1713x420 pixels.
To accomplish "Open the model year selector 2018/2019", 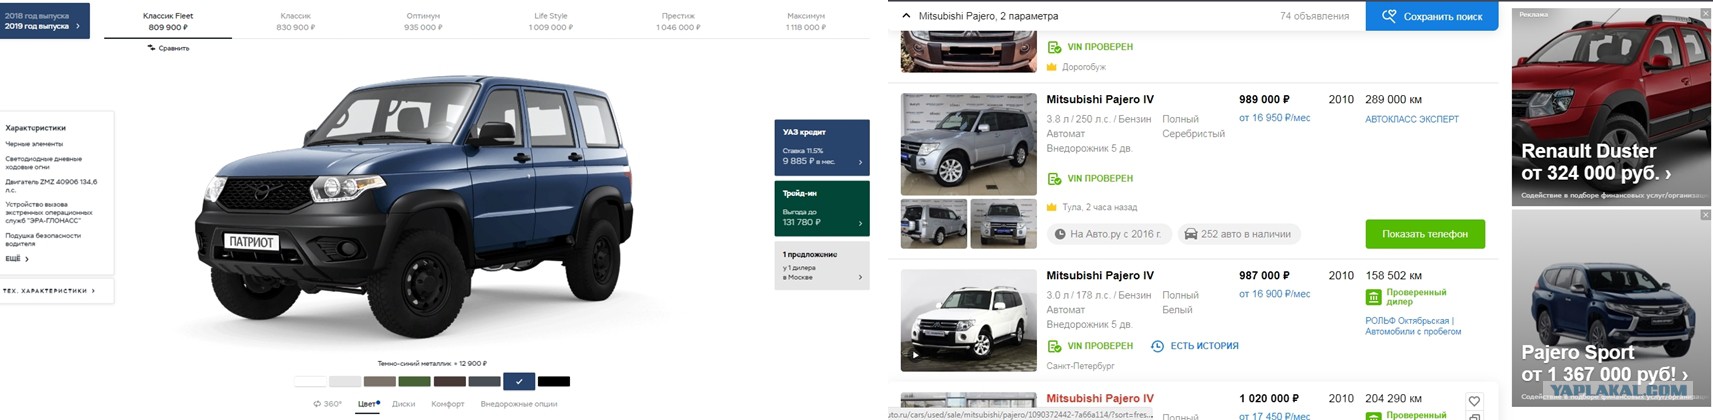I will (44, 21).
